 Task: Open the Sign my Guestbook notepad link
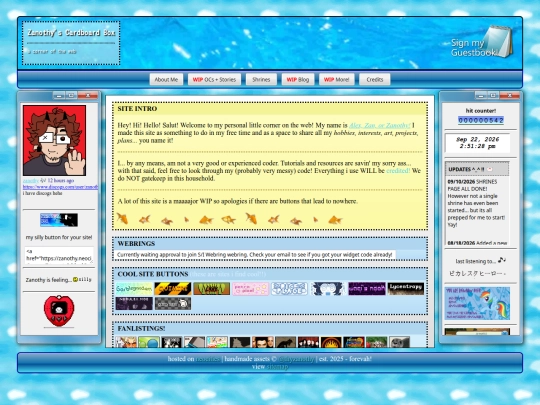(482, 43)
